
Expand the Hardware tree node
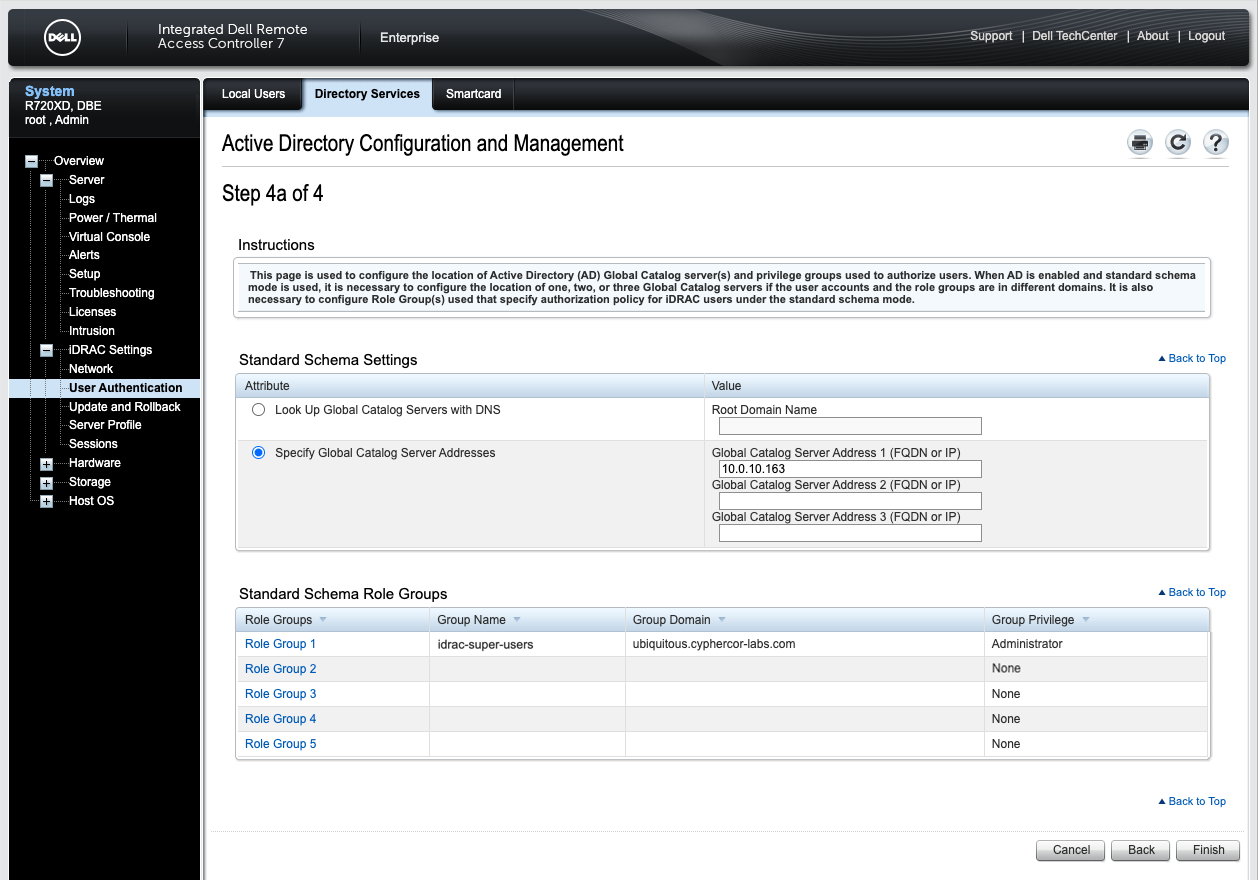click(x=46, y=464)
